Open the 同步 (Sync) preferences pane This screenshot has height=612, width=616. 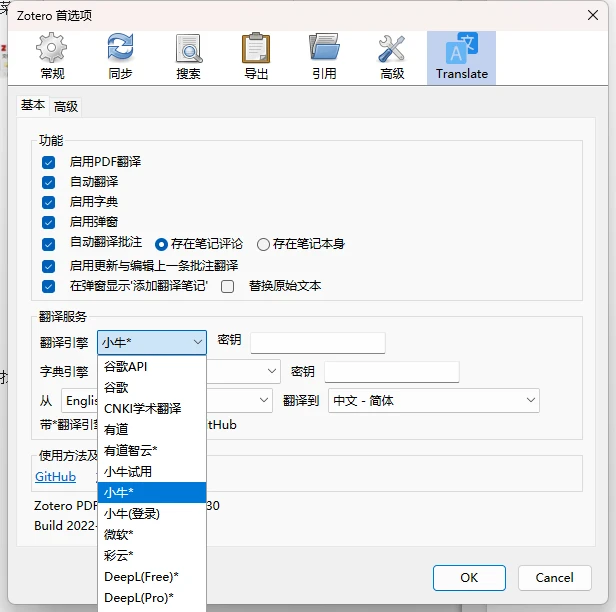pos(120,57)
